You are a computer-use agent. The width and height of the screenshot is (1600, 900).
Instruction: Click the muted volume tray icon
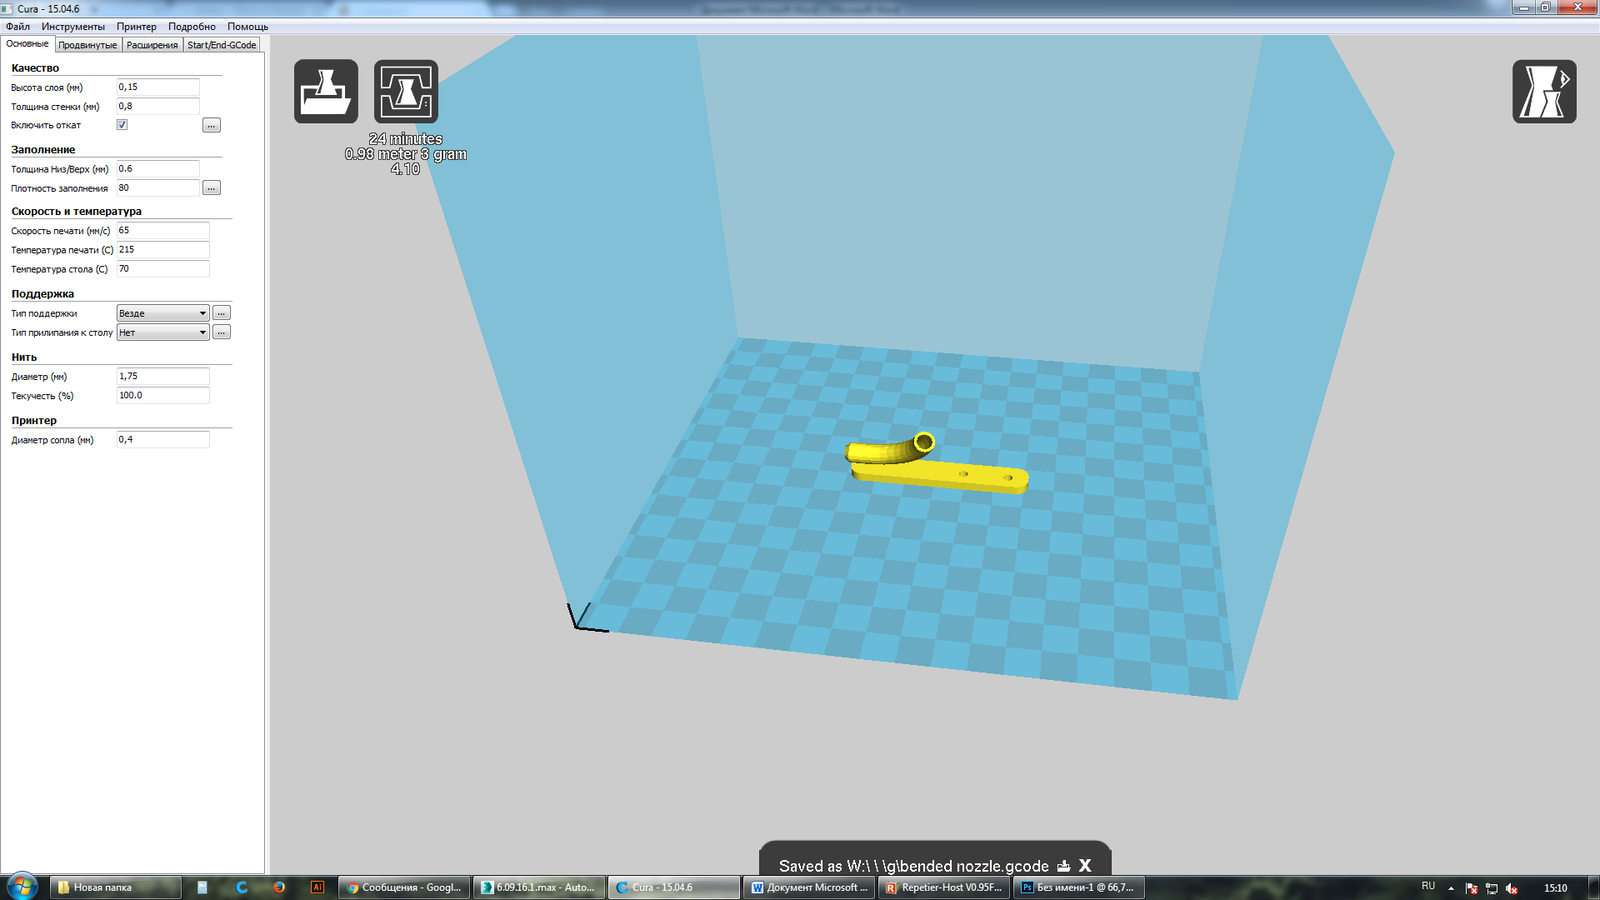pyautogui.click(x=1511, y=888)
